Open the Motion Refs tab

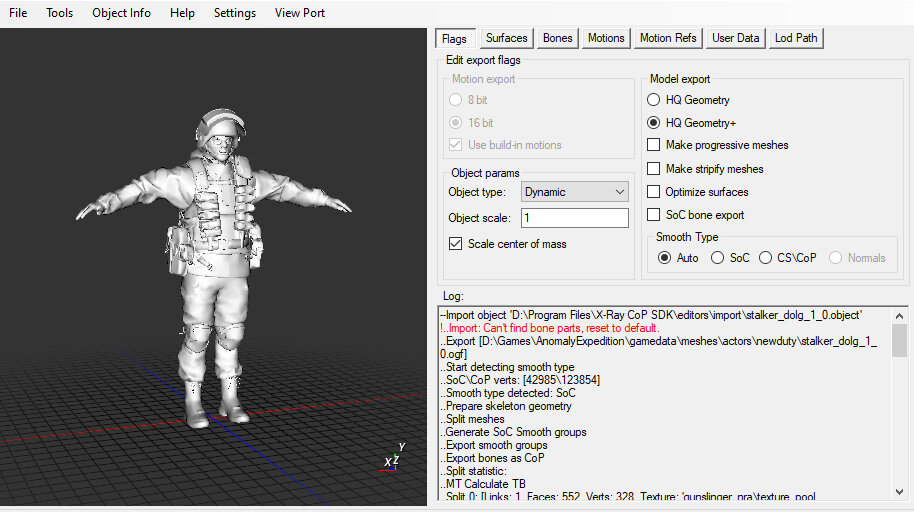click(668, 38)
